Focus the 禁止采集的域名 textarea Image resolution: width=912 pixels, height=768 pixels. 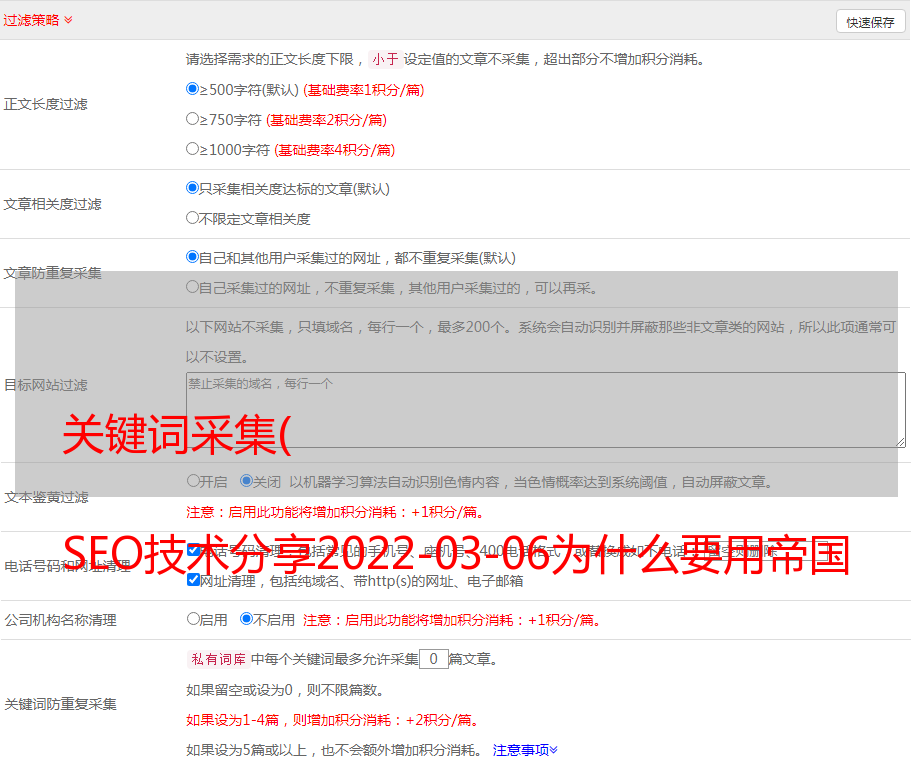(x=546, y=410)
